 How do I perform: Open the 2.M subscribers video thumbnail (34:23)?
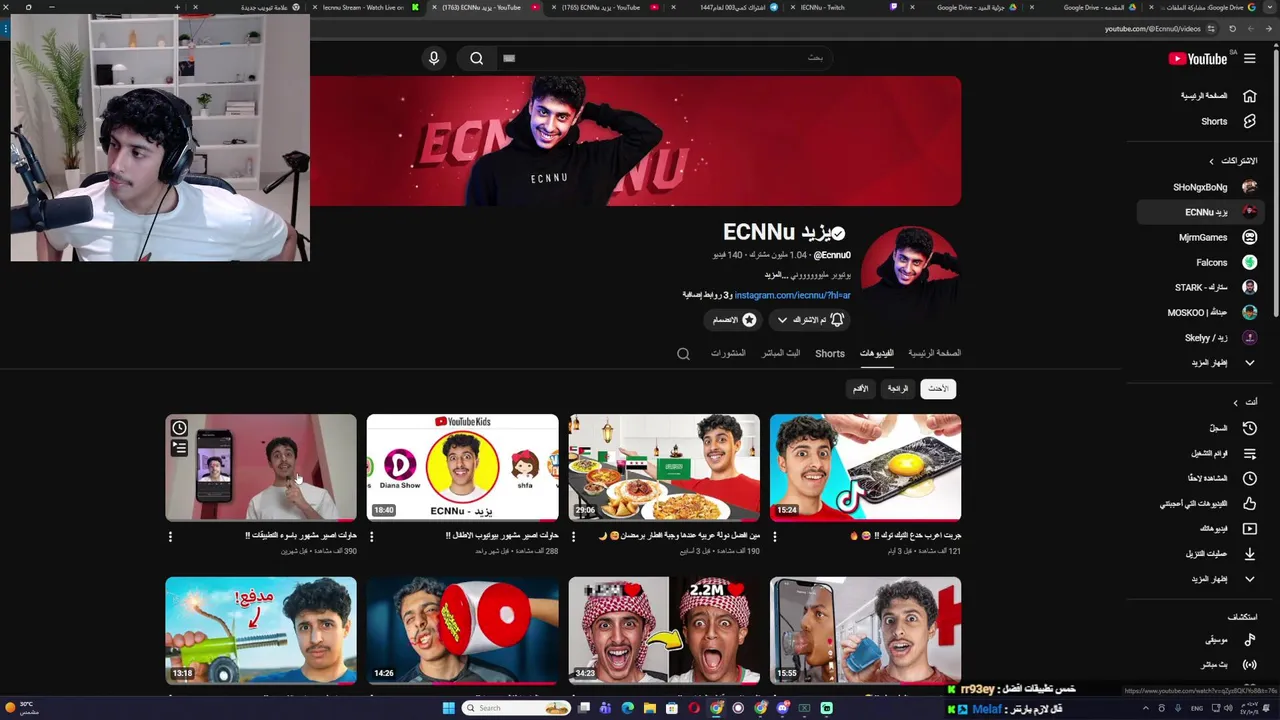click(664, 630)
